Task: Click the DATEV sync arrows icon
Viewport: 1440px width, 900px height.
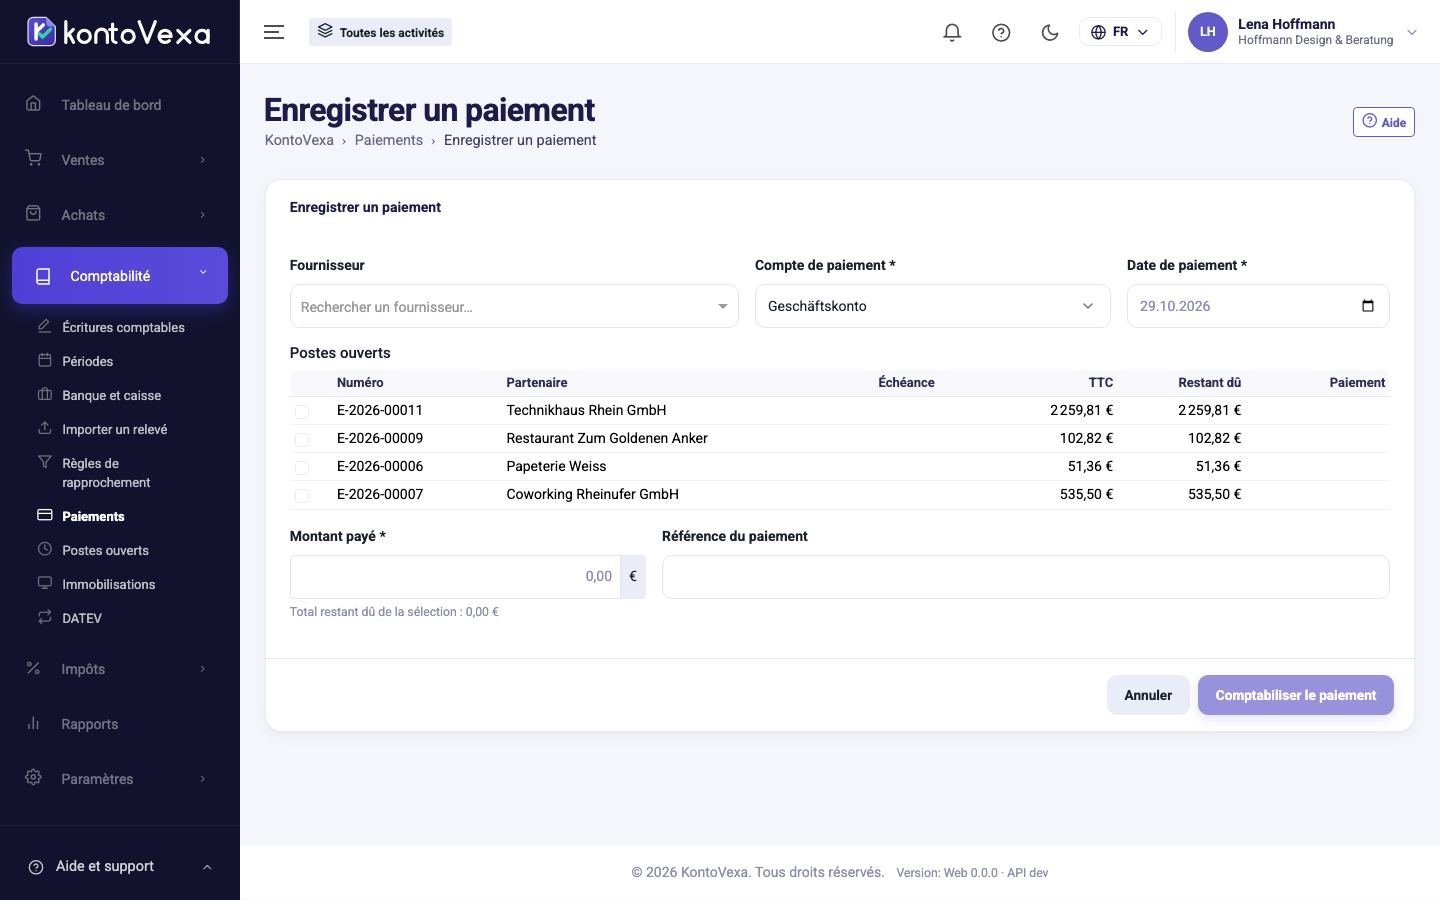Action: [x=44, y=617]
